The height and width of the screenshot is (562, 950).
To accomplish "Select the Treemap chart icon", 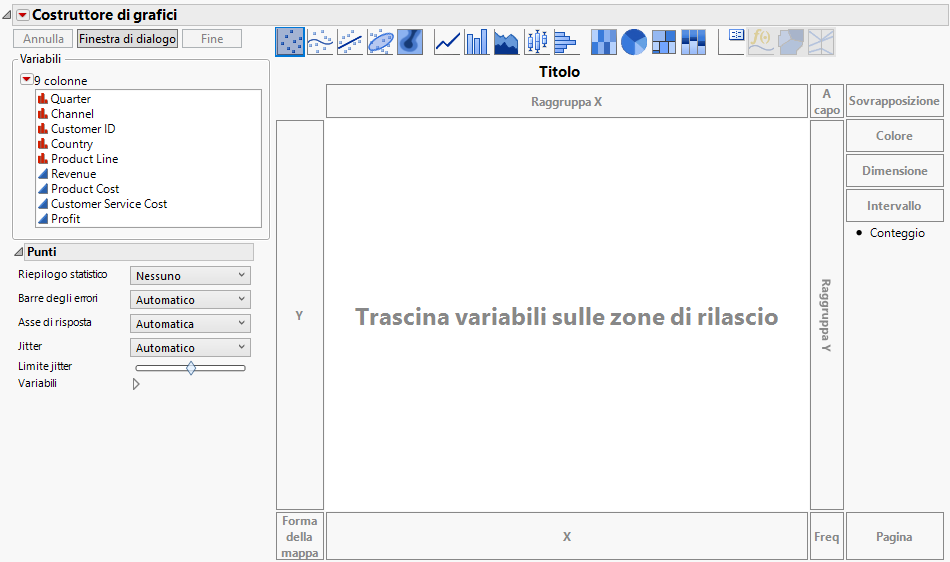I will click(x=663, y=42).
